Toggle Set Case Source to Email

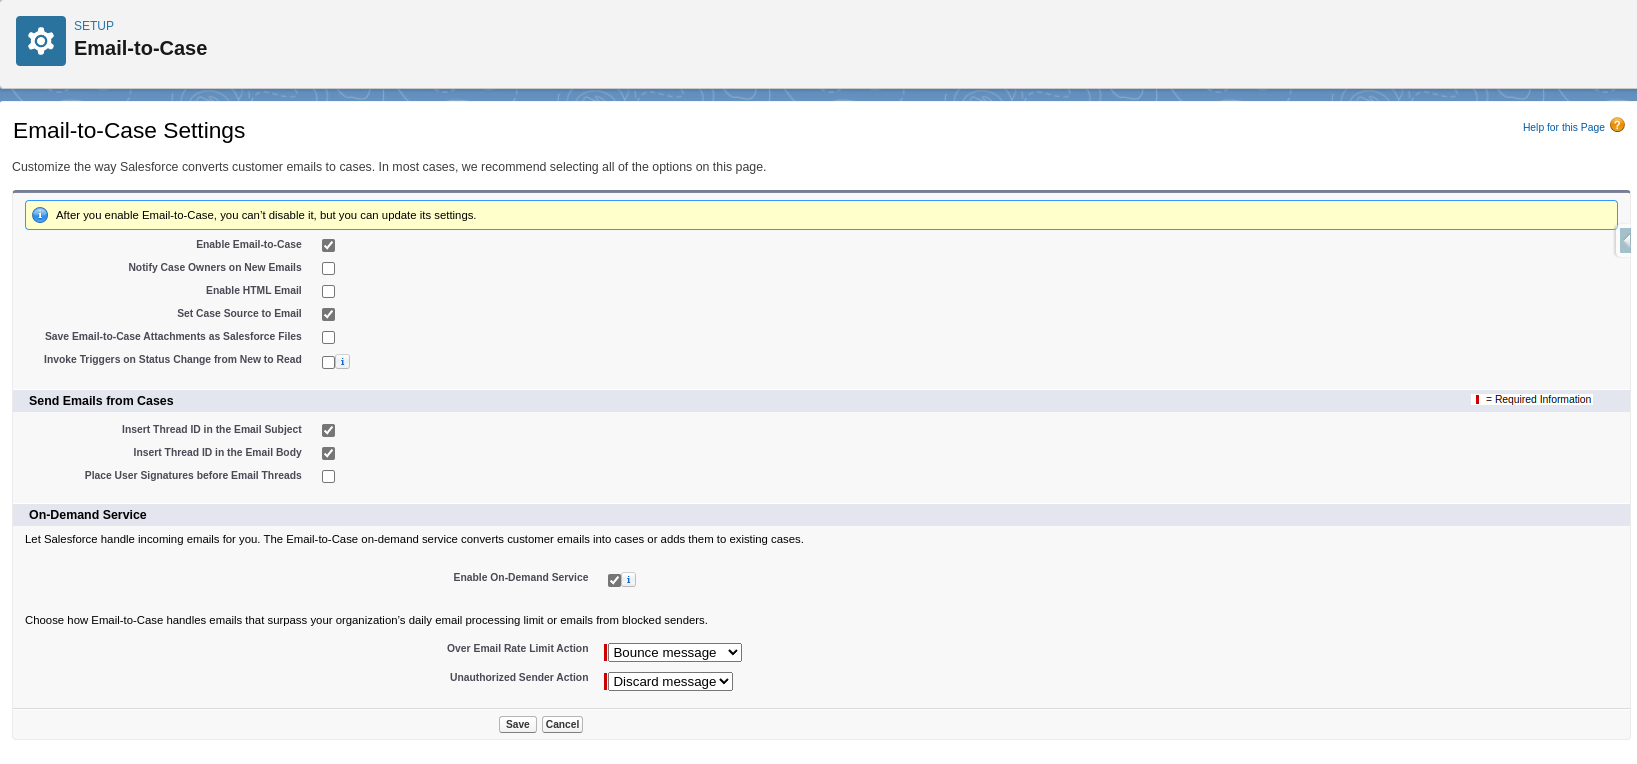pos(328,314)
